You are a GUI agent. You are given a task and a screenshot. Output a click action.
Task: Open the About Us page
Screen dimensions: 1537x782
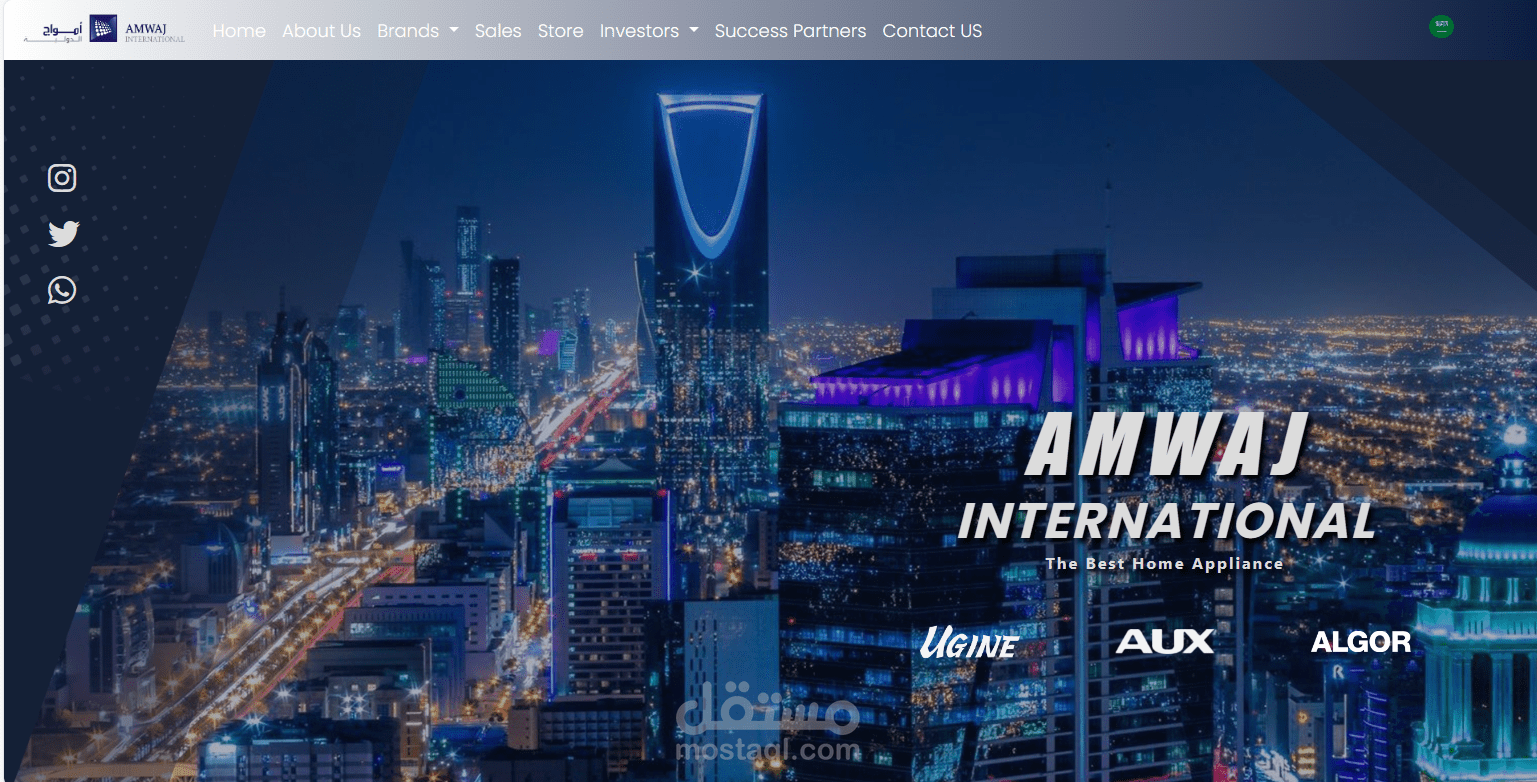click(x=321, y=31)
